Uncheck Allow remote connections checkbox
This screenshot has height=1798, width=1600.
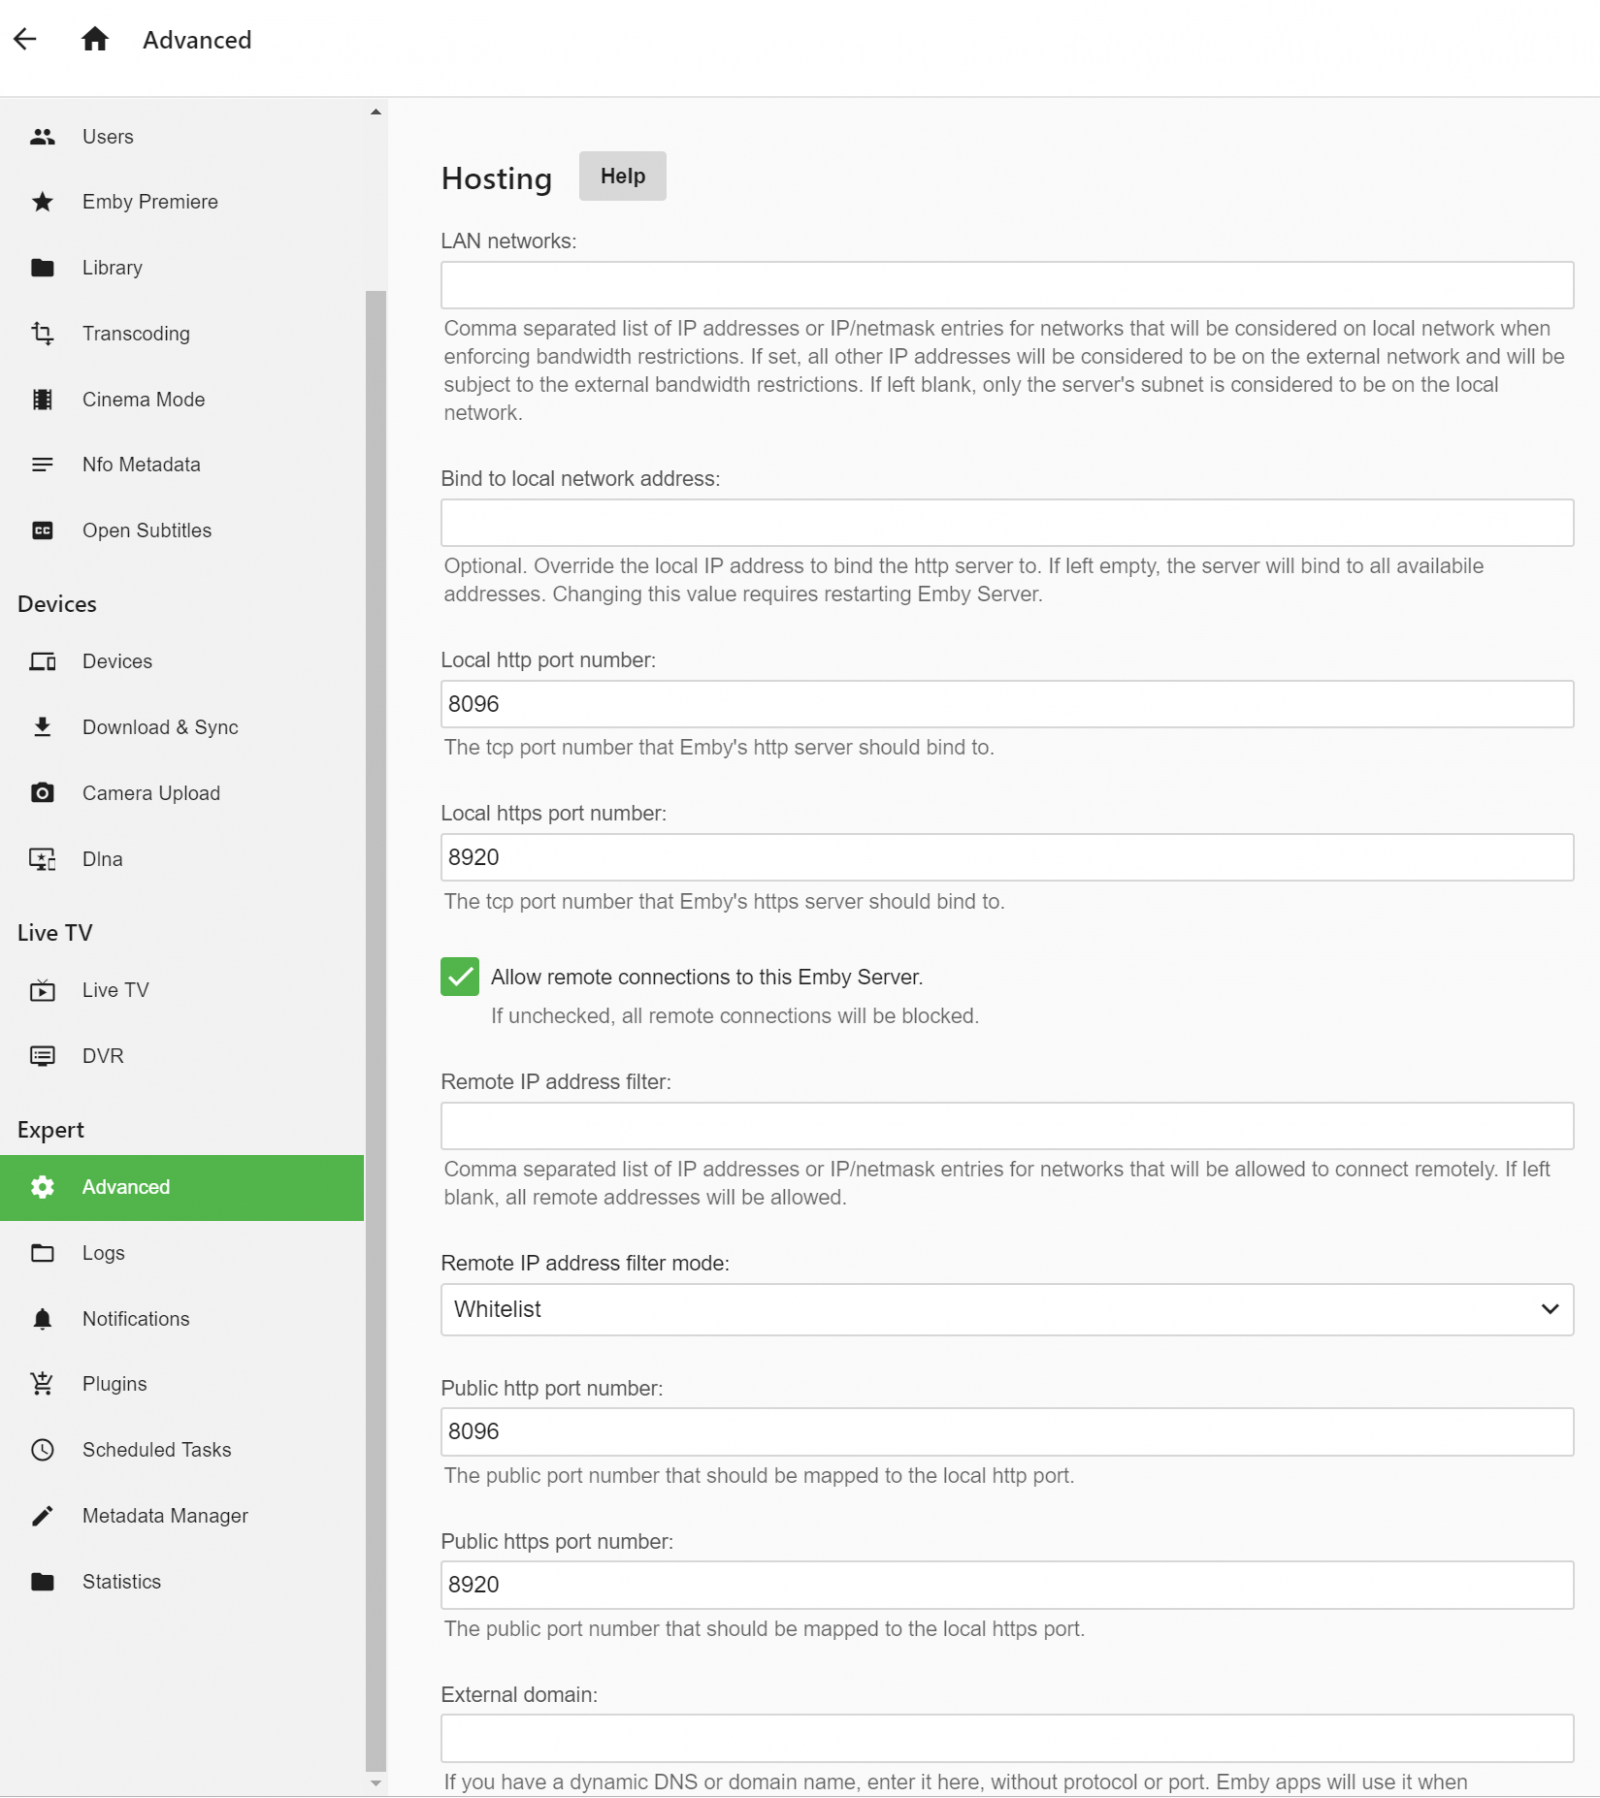pyautogui.click(x=460, y=977)
